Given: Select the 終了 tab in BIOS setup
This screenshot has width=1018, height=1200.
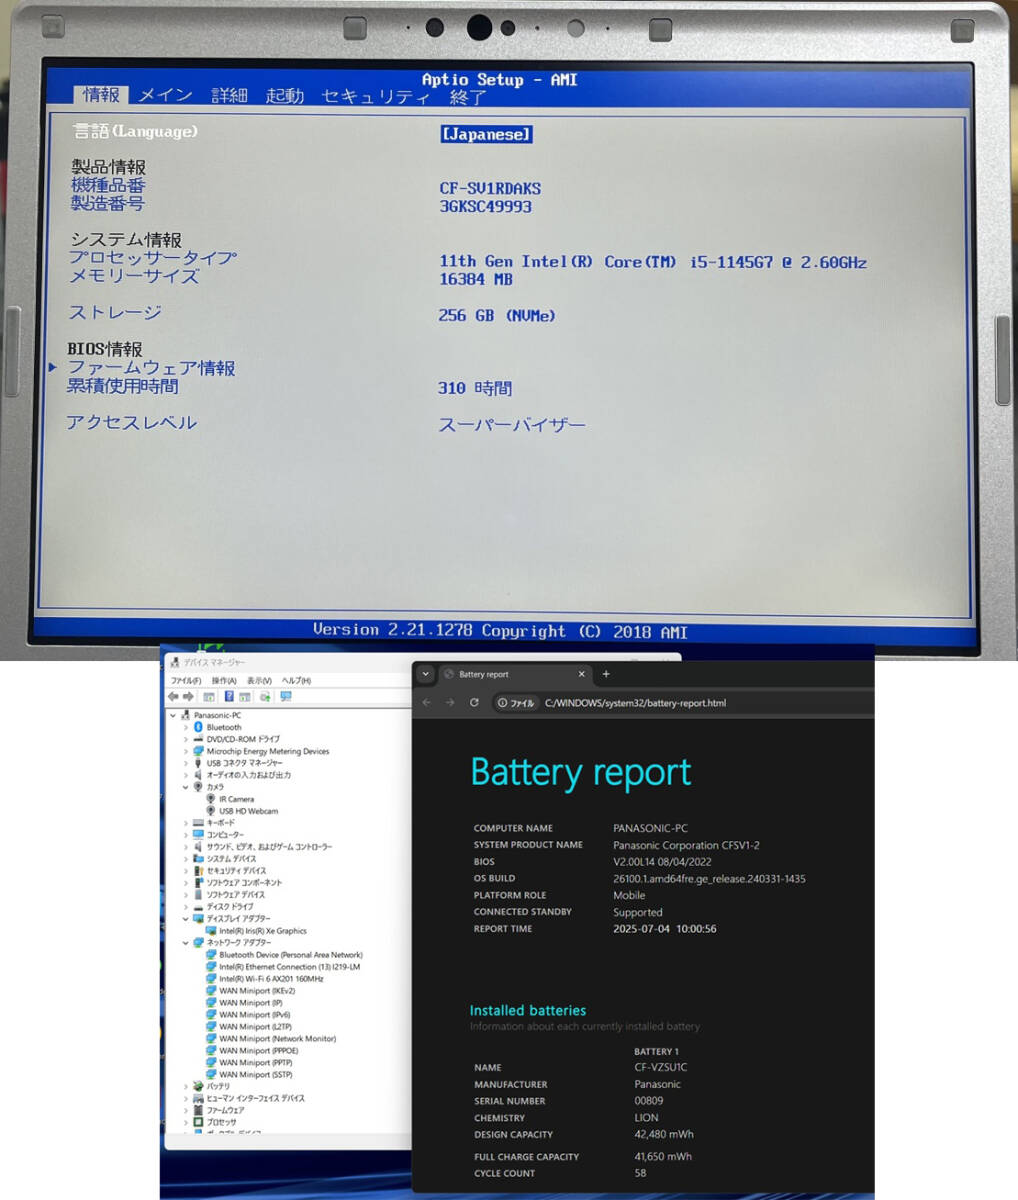Looking at the screenshot, I should 468,97.
